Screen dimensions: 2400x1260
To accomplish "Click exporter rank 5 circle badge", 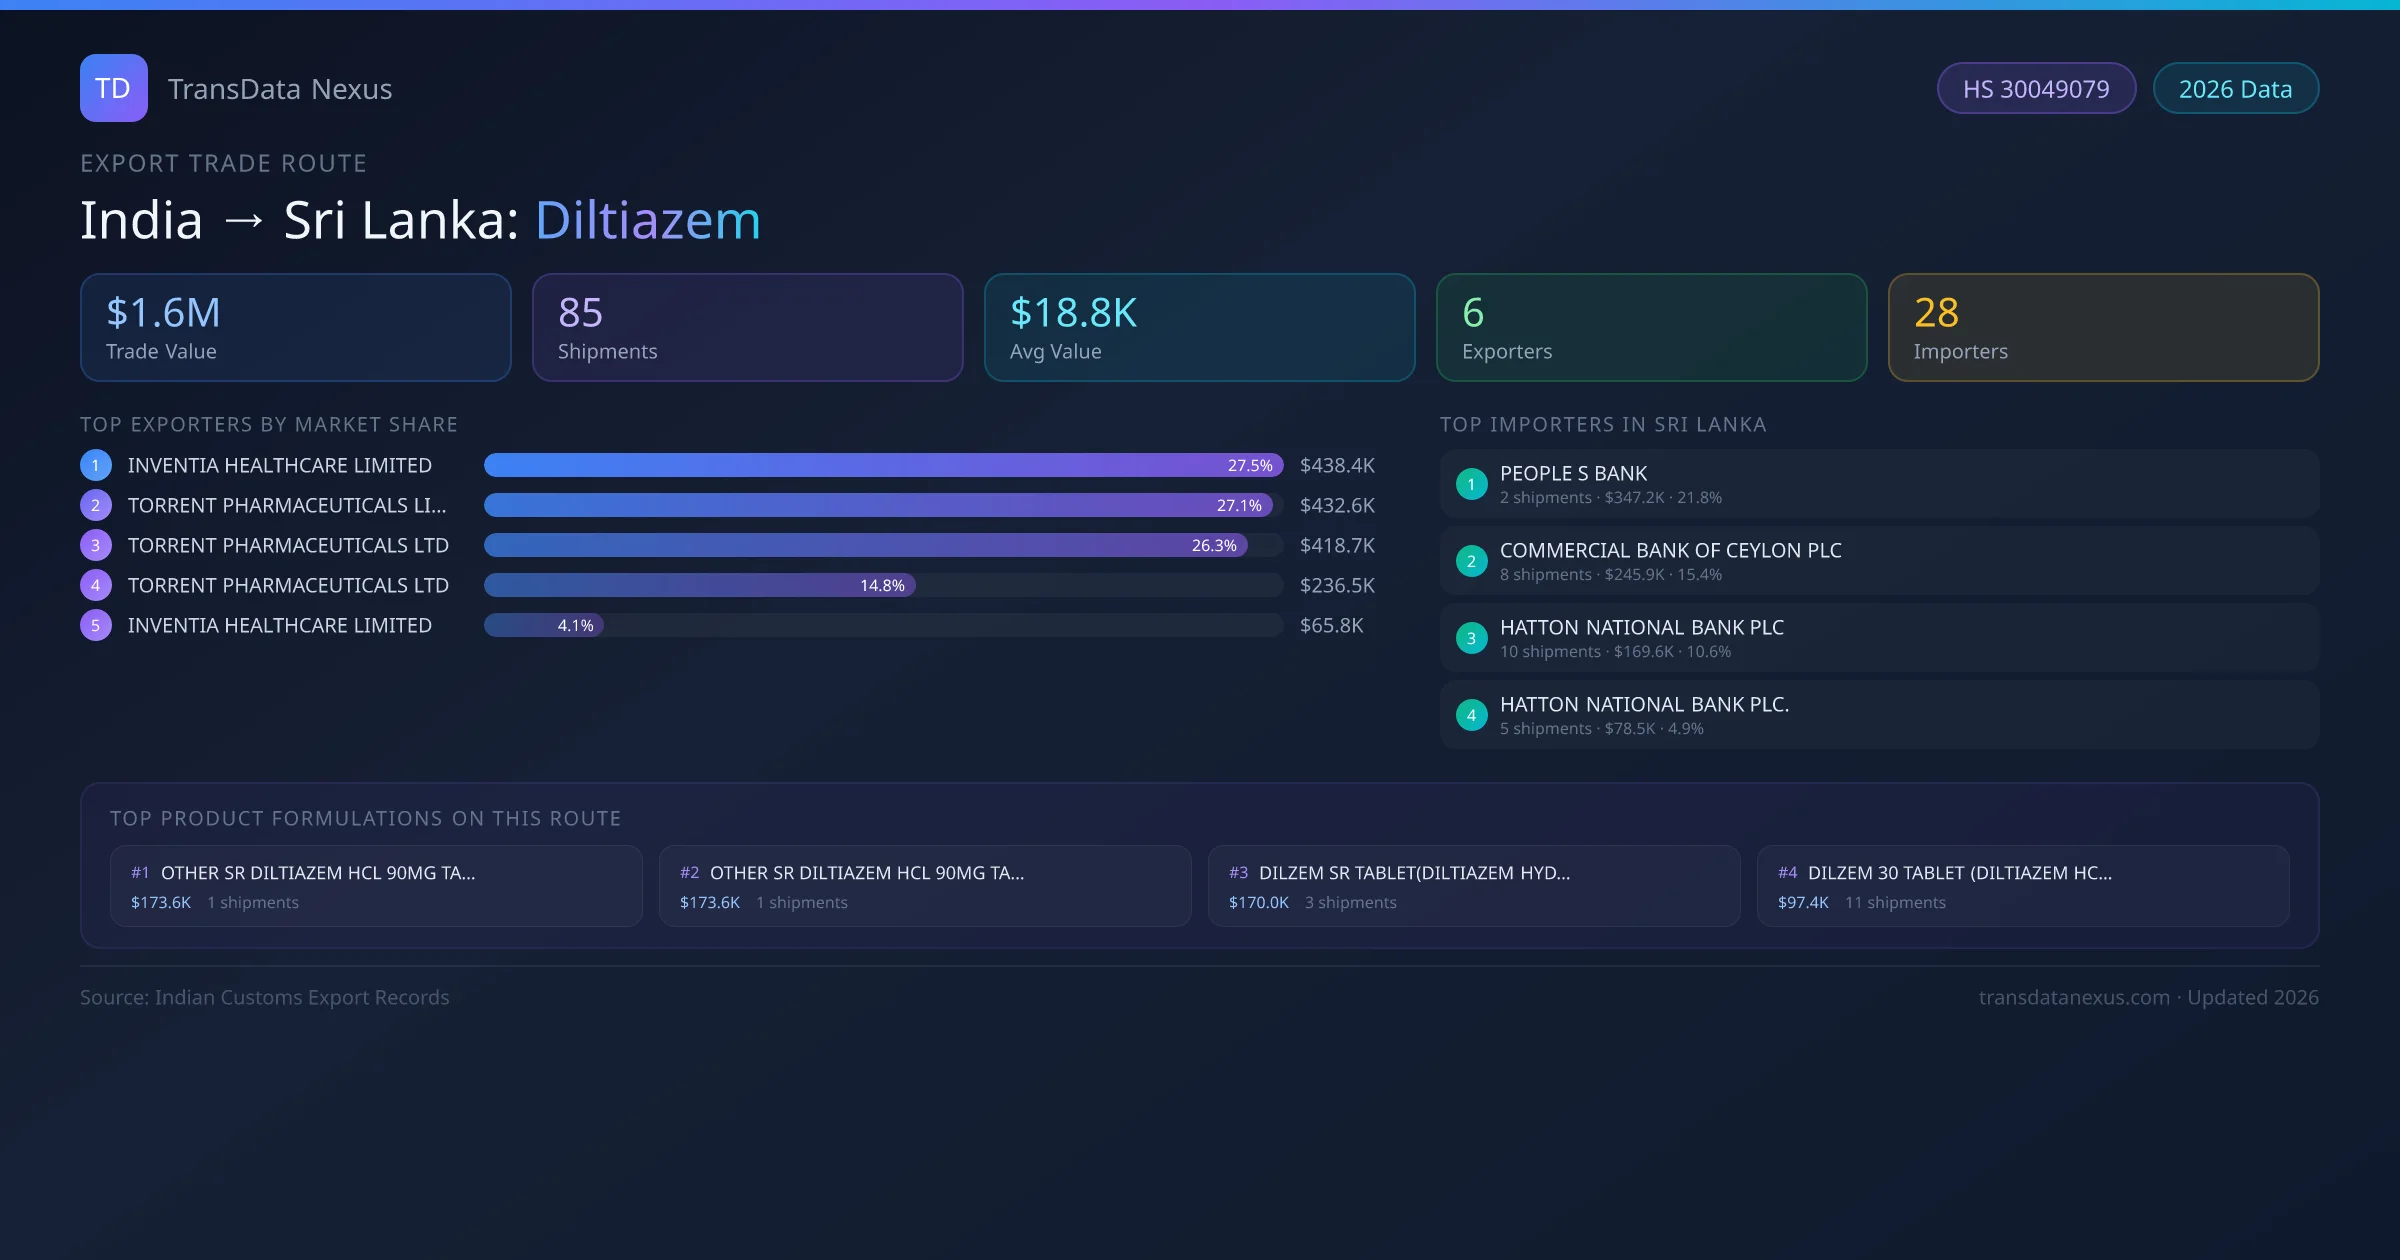I will (x=96, y=625).
